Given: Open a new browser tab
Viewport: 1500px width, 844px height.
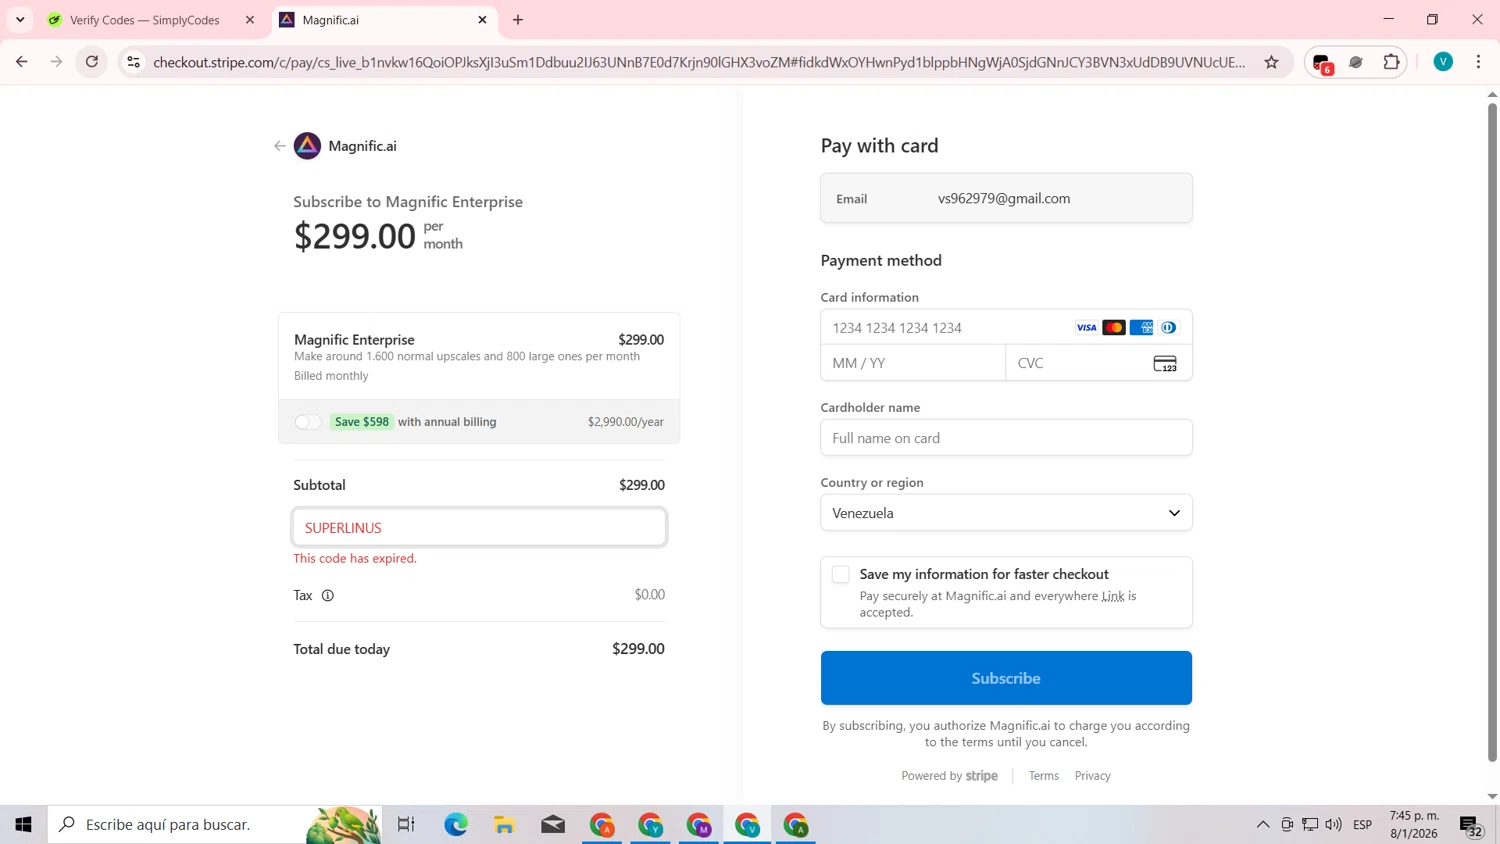Looking at the screenshot, I should (518, 20).
